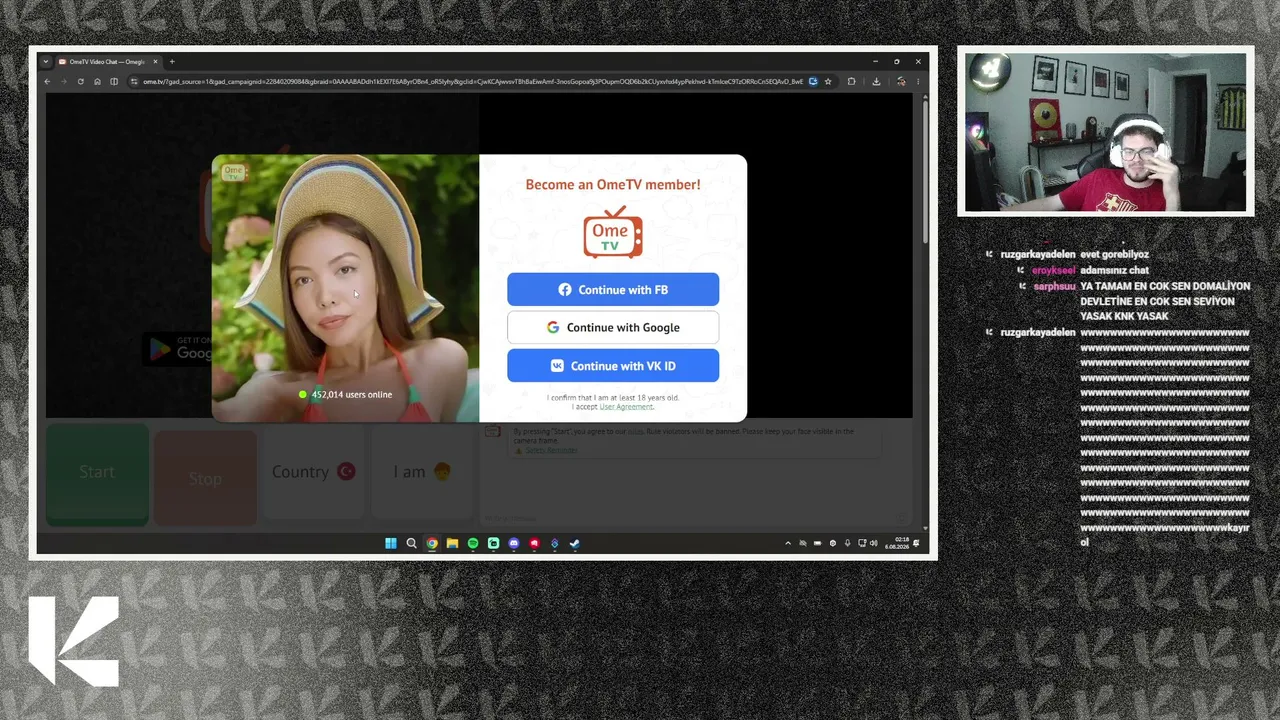The image size is (1280, 720).
Task: Click the Chrome taskbar icon
Action: coord(432,544)
